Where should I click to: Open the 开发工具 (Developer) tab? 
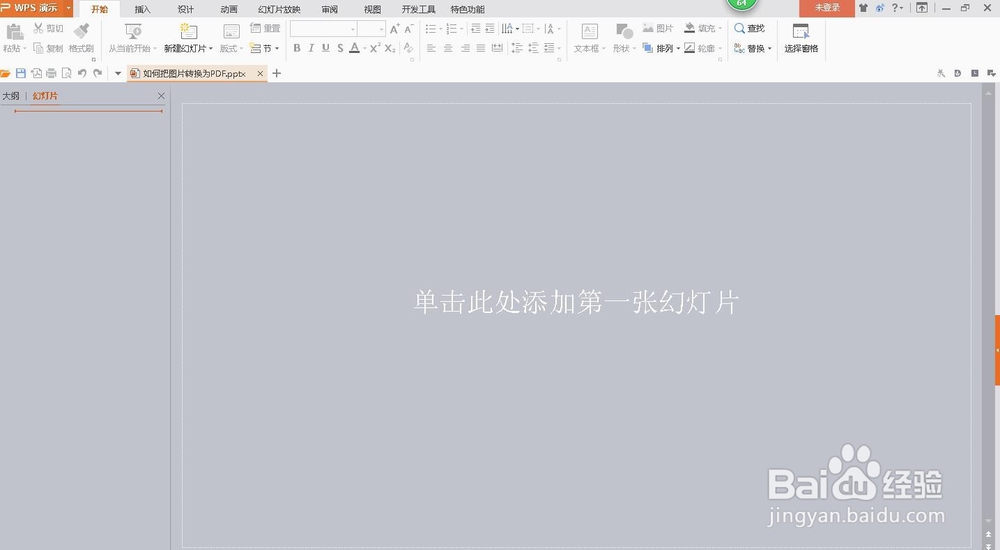[418, 9]
